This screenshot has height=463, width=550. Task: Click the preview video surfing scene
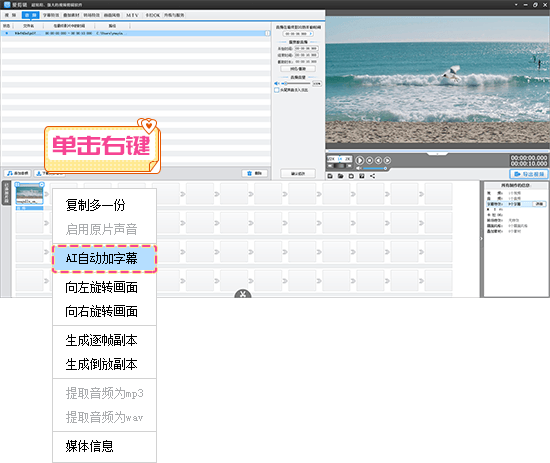(437, 80)
